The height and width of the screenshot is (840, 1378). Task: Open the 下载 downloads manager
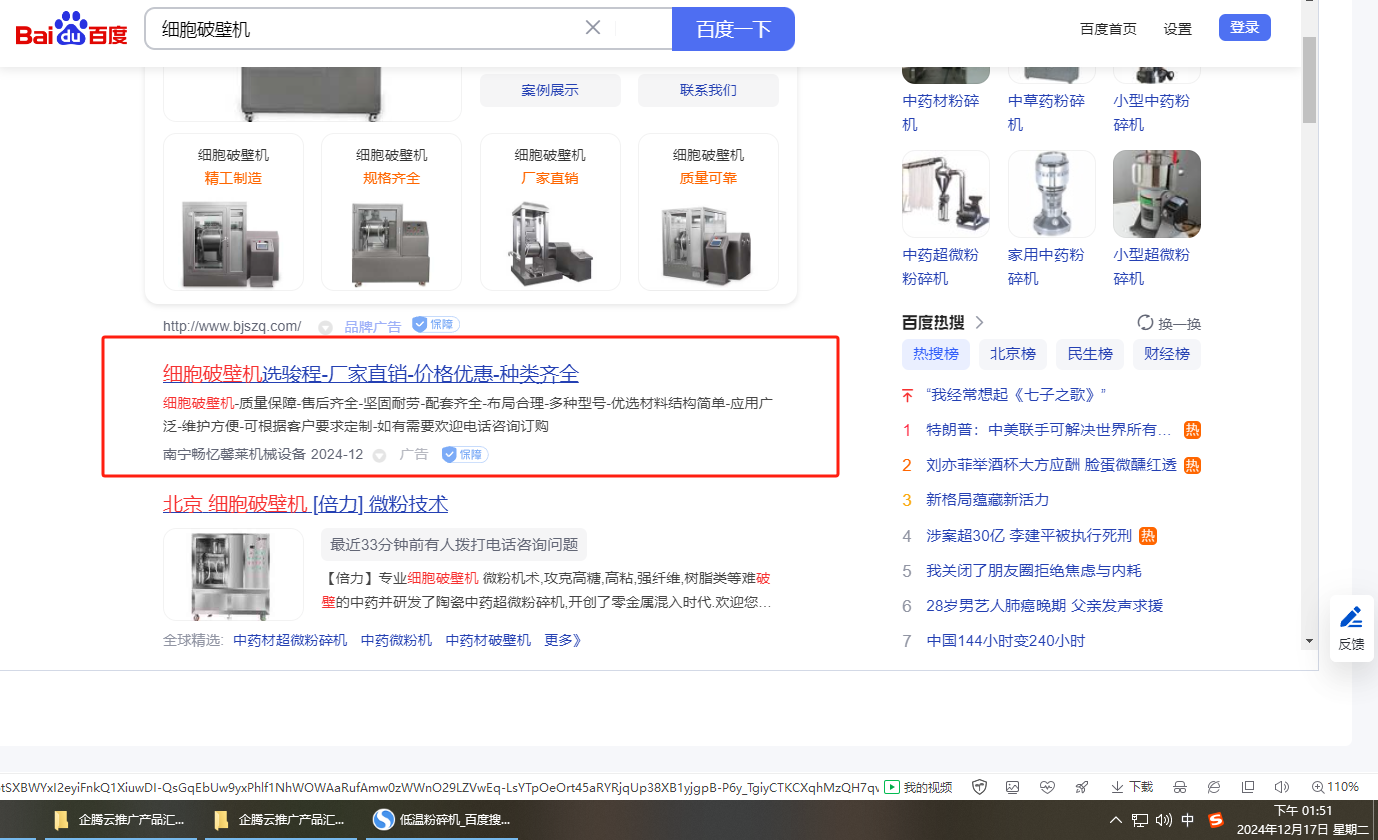click(1131, 787)
